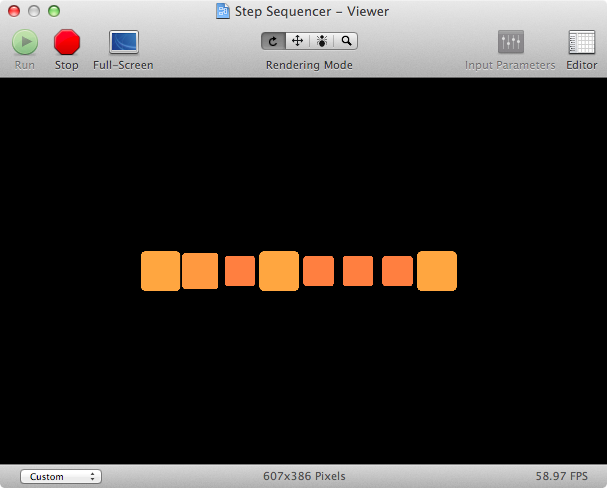Click the fourth large orange step square
Screen dimensions: 607x488
(x=279, y=271)
